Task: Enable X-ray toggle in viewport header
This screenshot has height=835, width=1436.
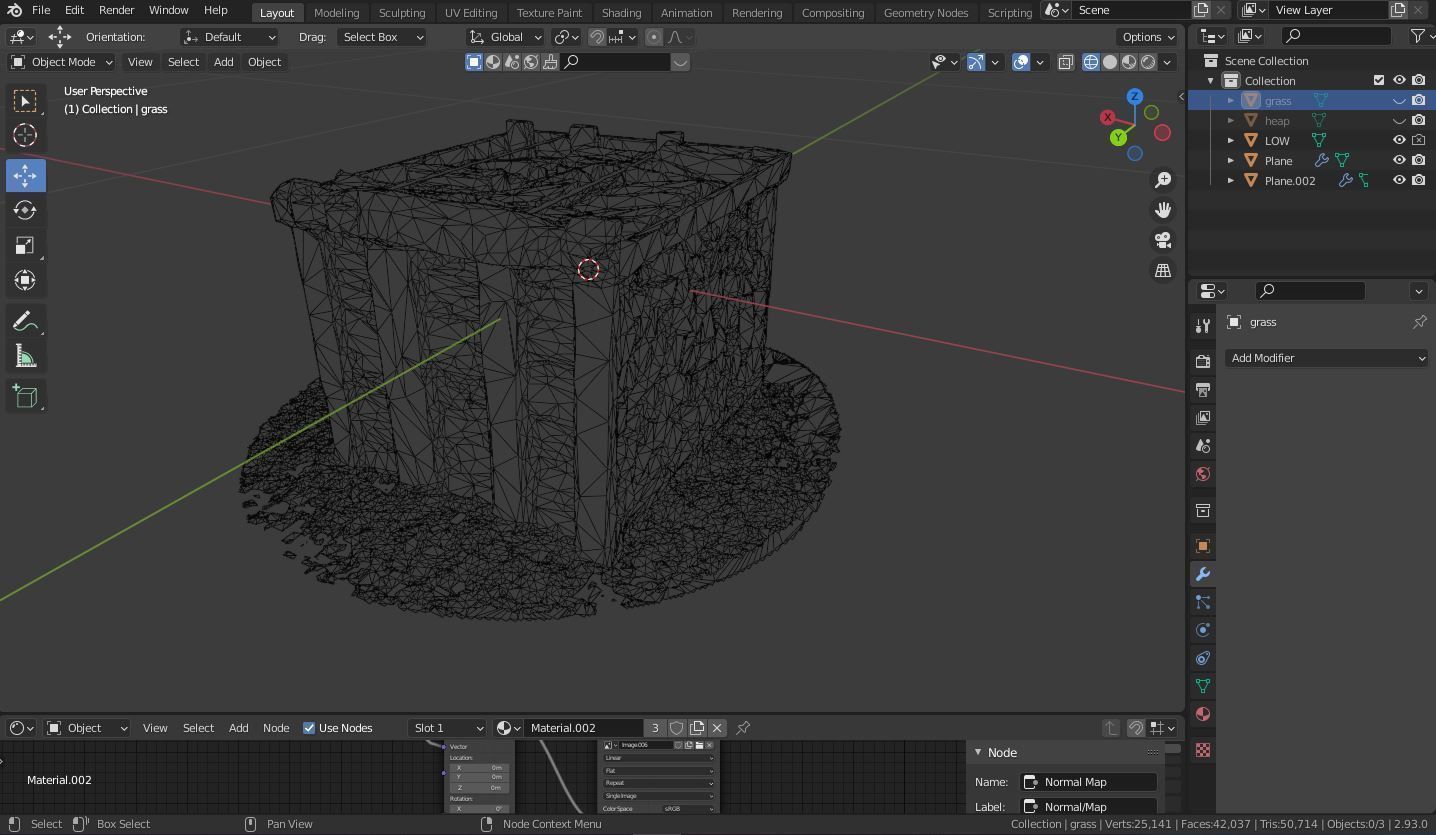Action: click(x=1066, y=62)
